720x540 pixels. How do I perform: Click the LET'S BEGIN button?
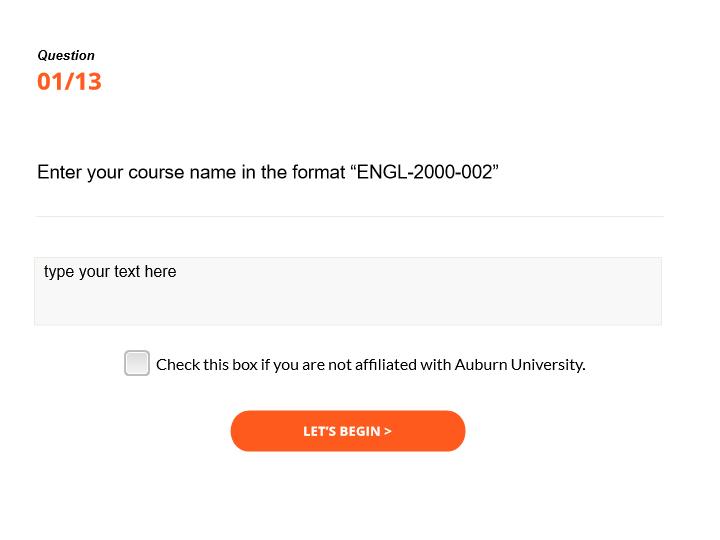pyautogui.click(x=347, y=431)
